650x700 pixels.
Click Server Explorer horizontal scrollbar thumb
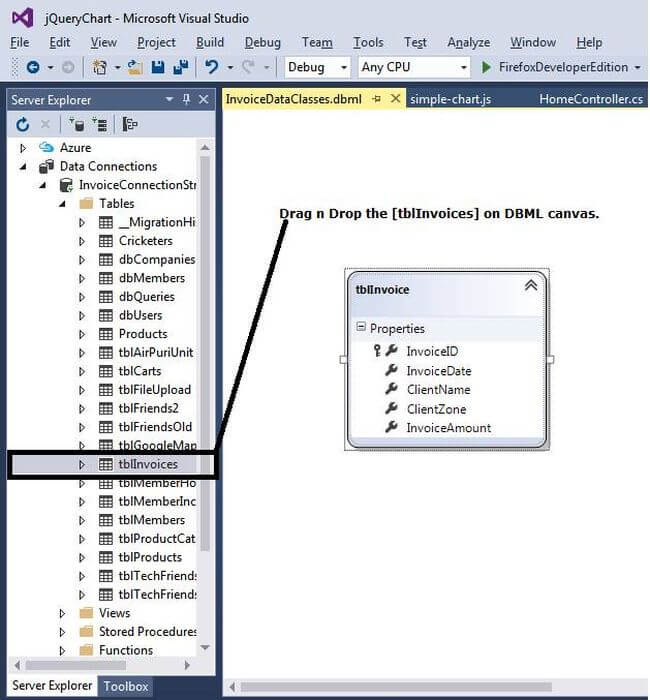(75, 665)
